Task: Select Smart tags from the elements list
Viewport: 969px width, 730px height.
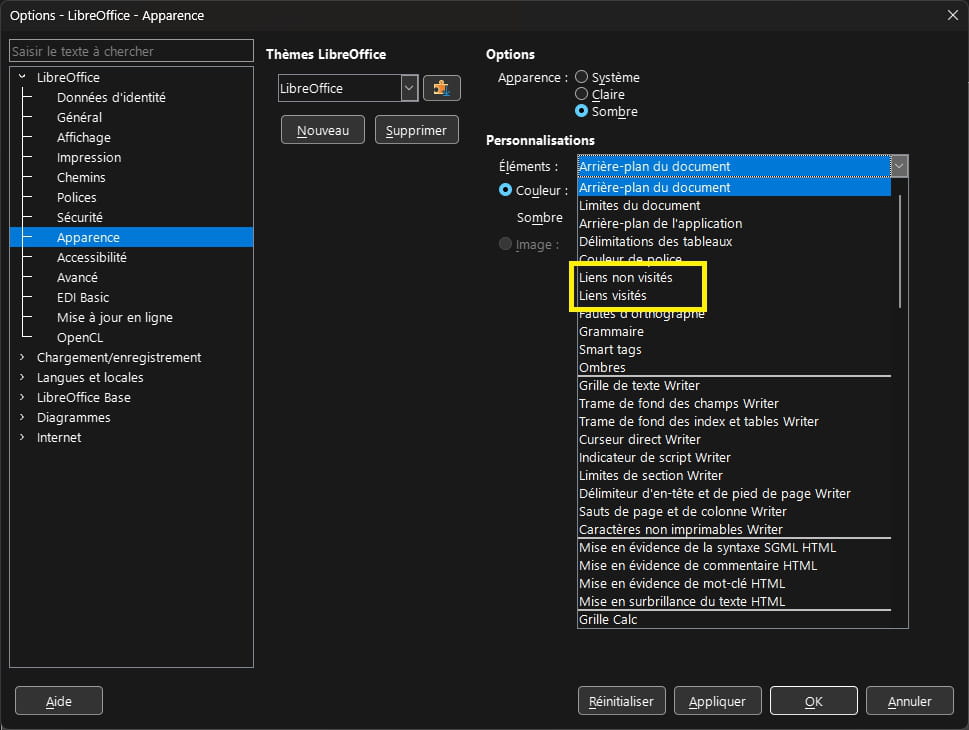Action: point(734,349)
